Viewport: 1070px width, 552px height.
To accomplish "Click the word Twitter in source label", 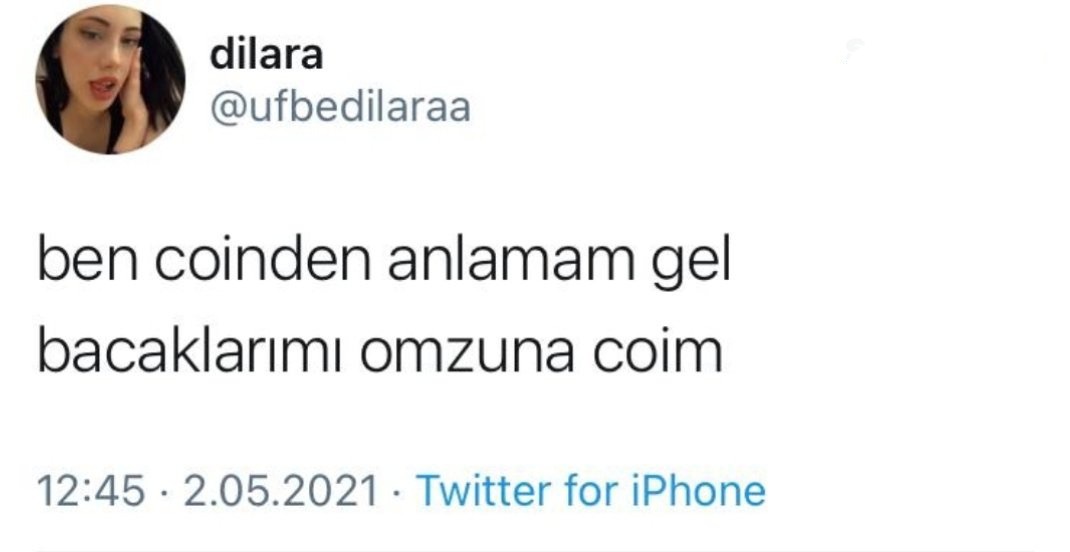I will (x=485, y=491).
